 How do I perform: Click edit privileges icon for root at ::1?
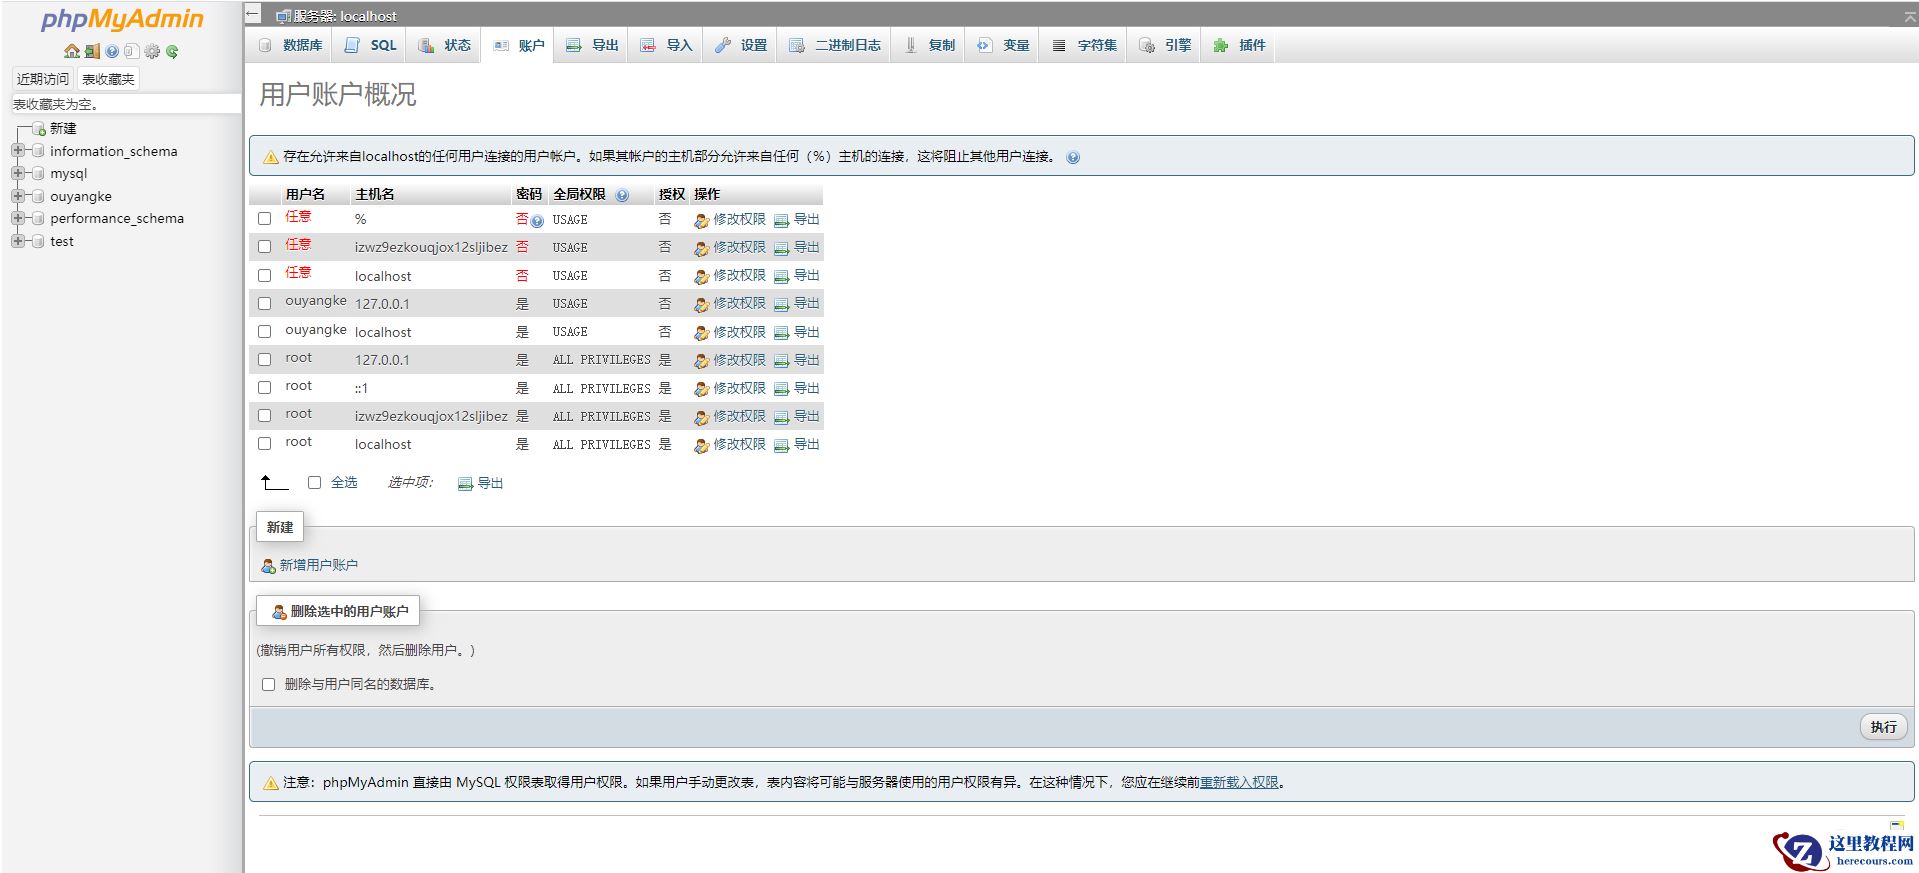(702, 388)
